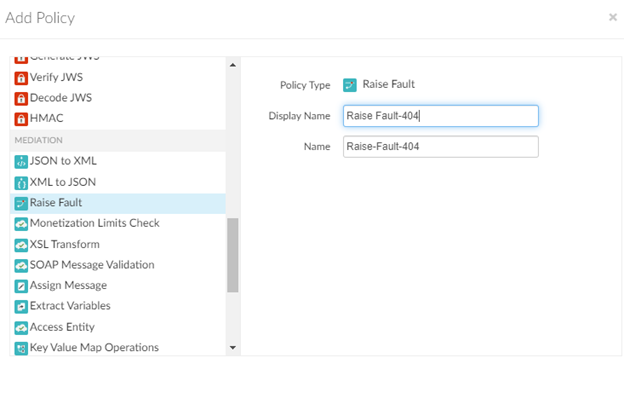Click the Raise Fault policy type icon

click(x=350, y=85)
